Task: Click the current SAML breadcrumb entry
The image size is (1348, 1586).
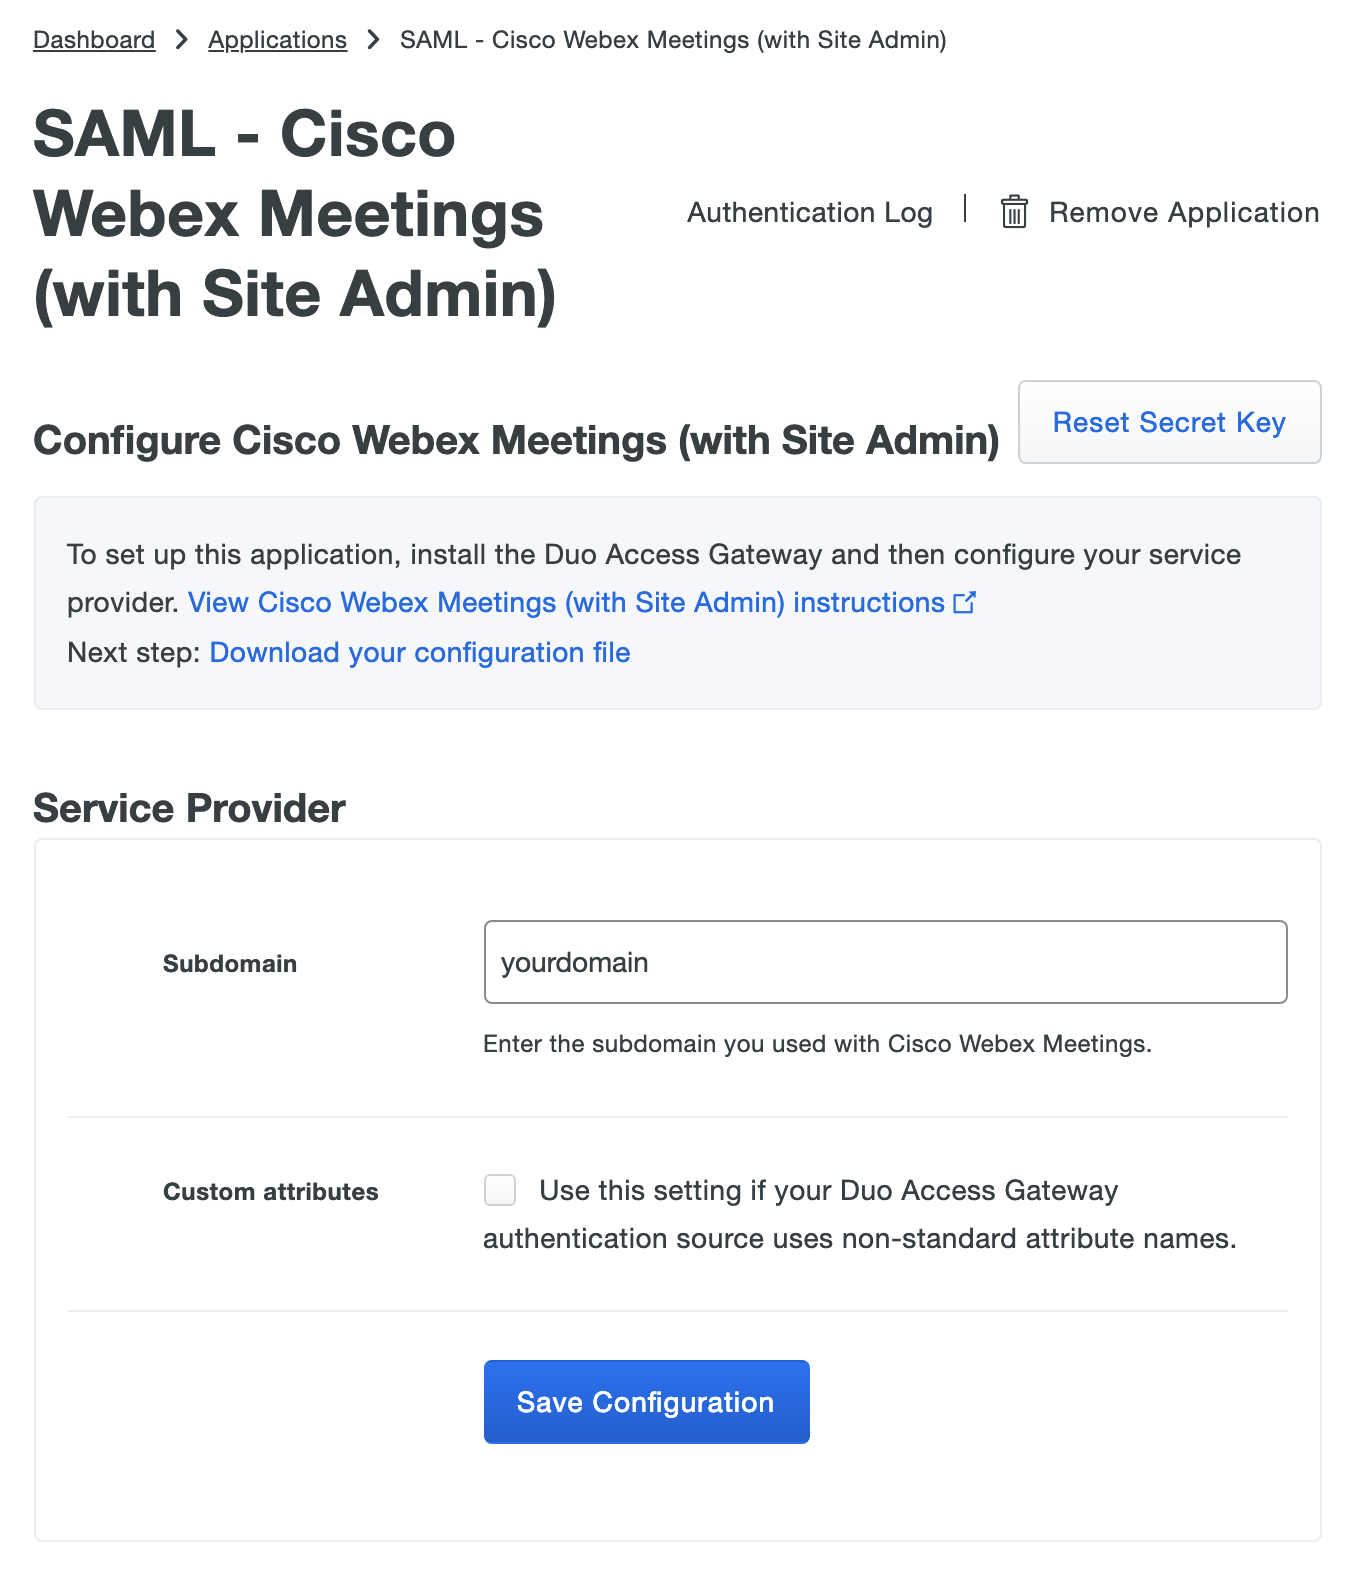Action: point(672,39)
